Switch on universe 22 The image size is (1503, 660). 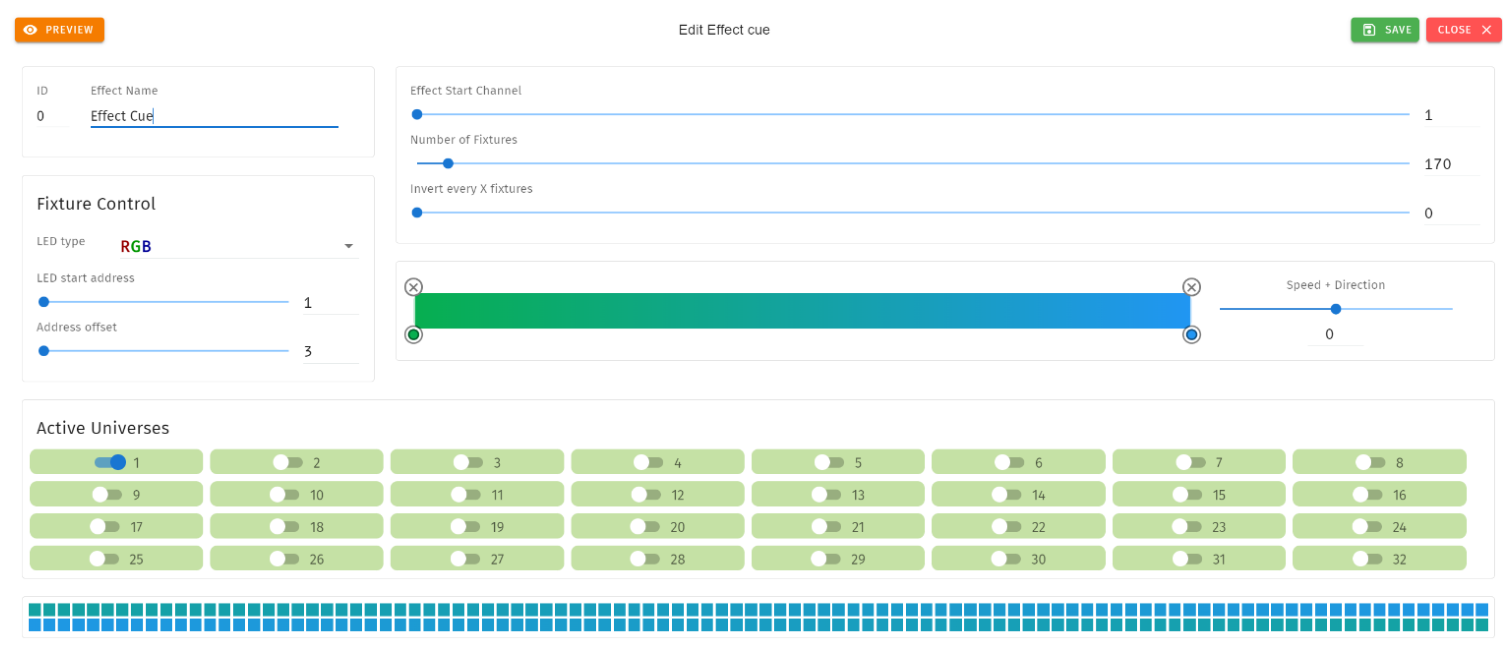tap(1006, 526)
